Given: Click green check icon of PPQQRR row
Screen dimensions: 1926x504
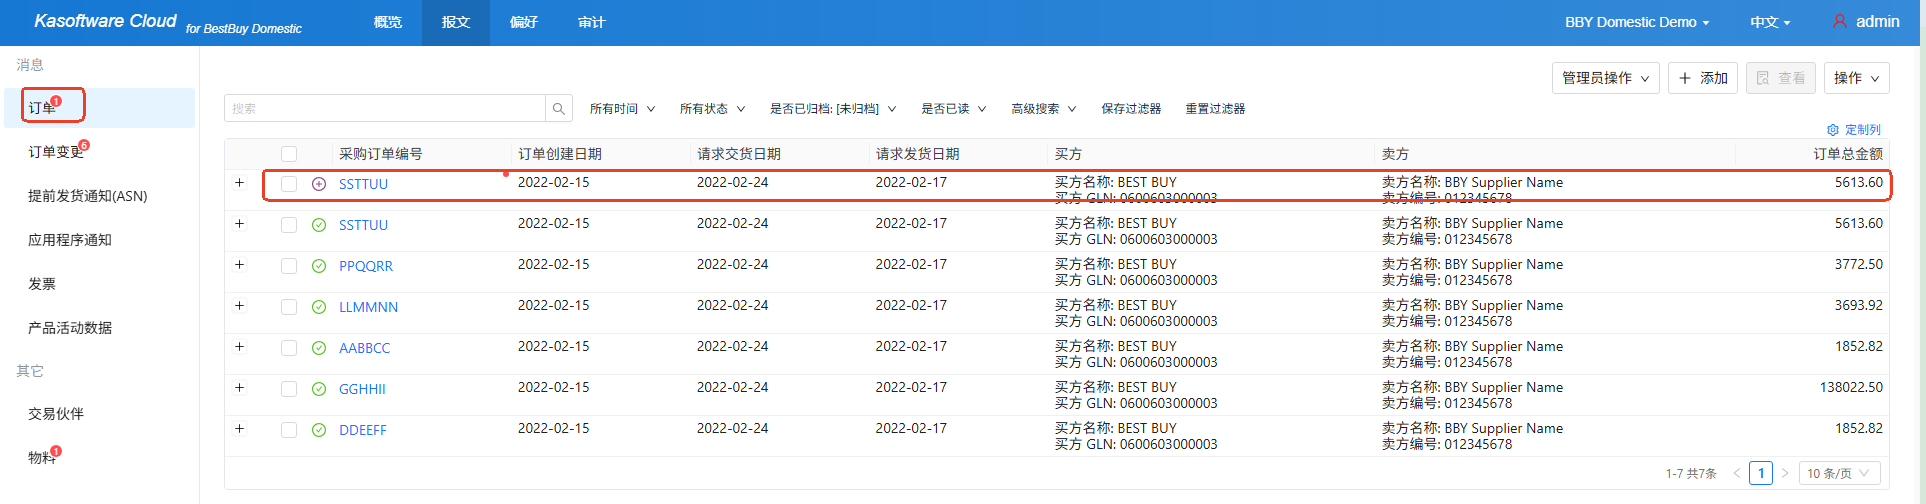Looking at the screenshot, I should tap(319, 266).
